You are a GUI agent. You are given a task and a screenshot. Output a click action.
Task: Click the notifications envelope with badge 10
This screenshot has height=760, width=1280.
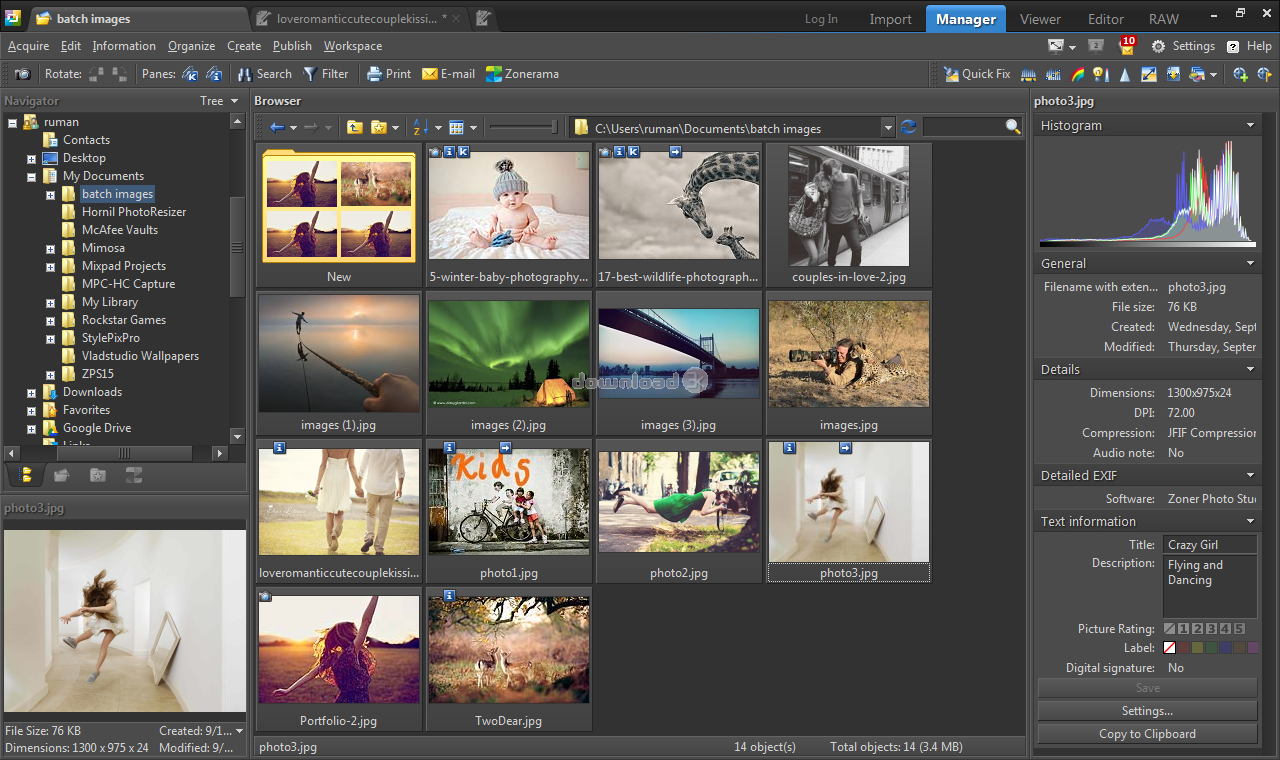point(1126,46)
